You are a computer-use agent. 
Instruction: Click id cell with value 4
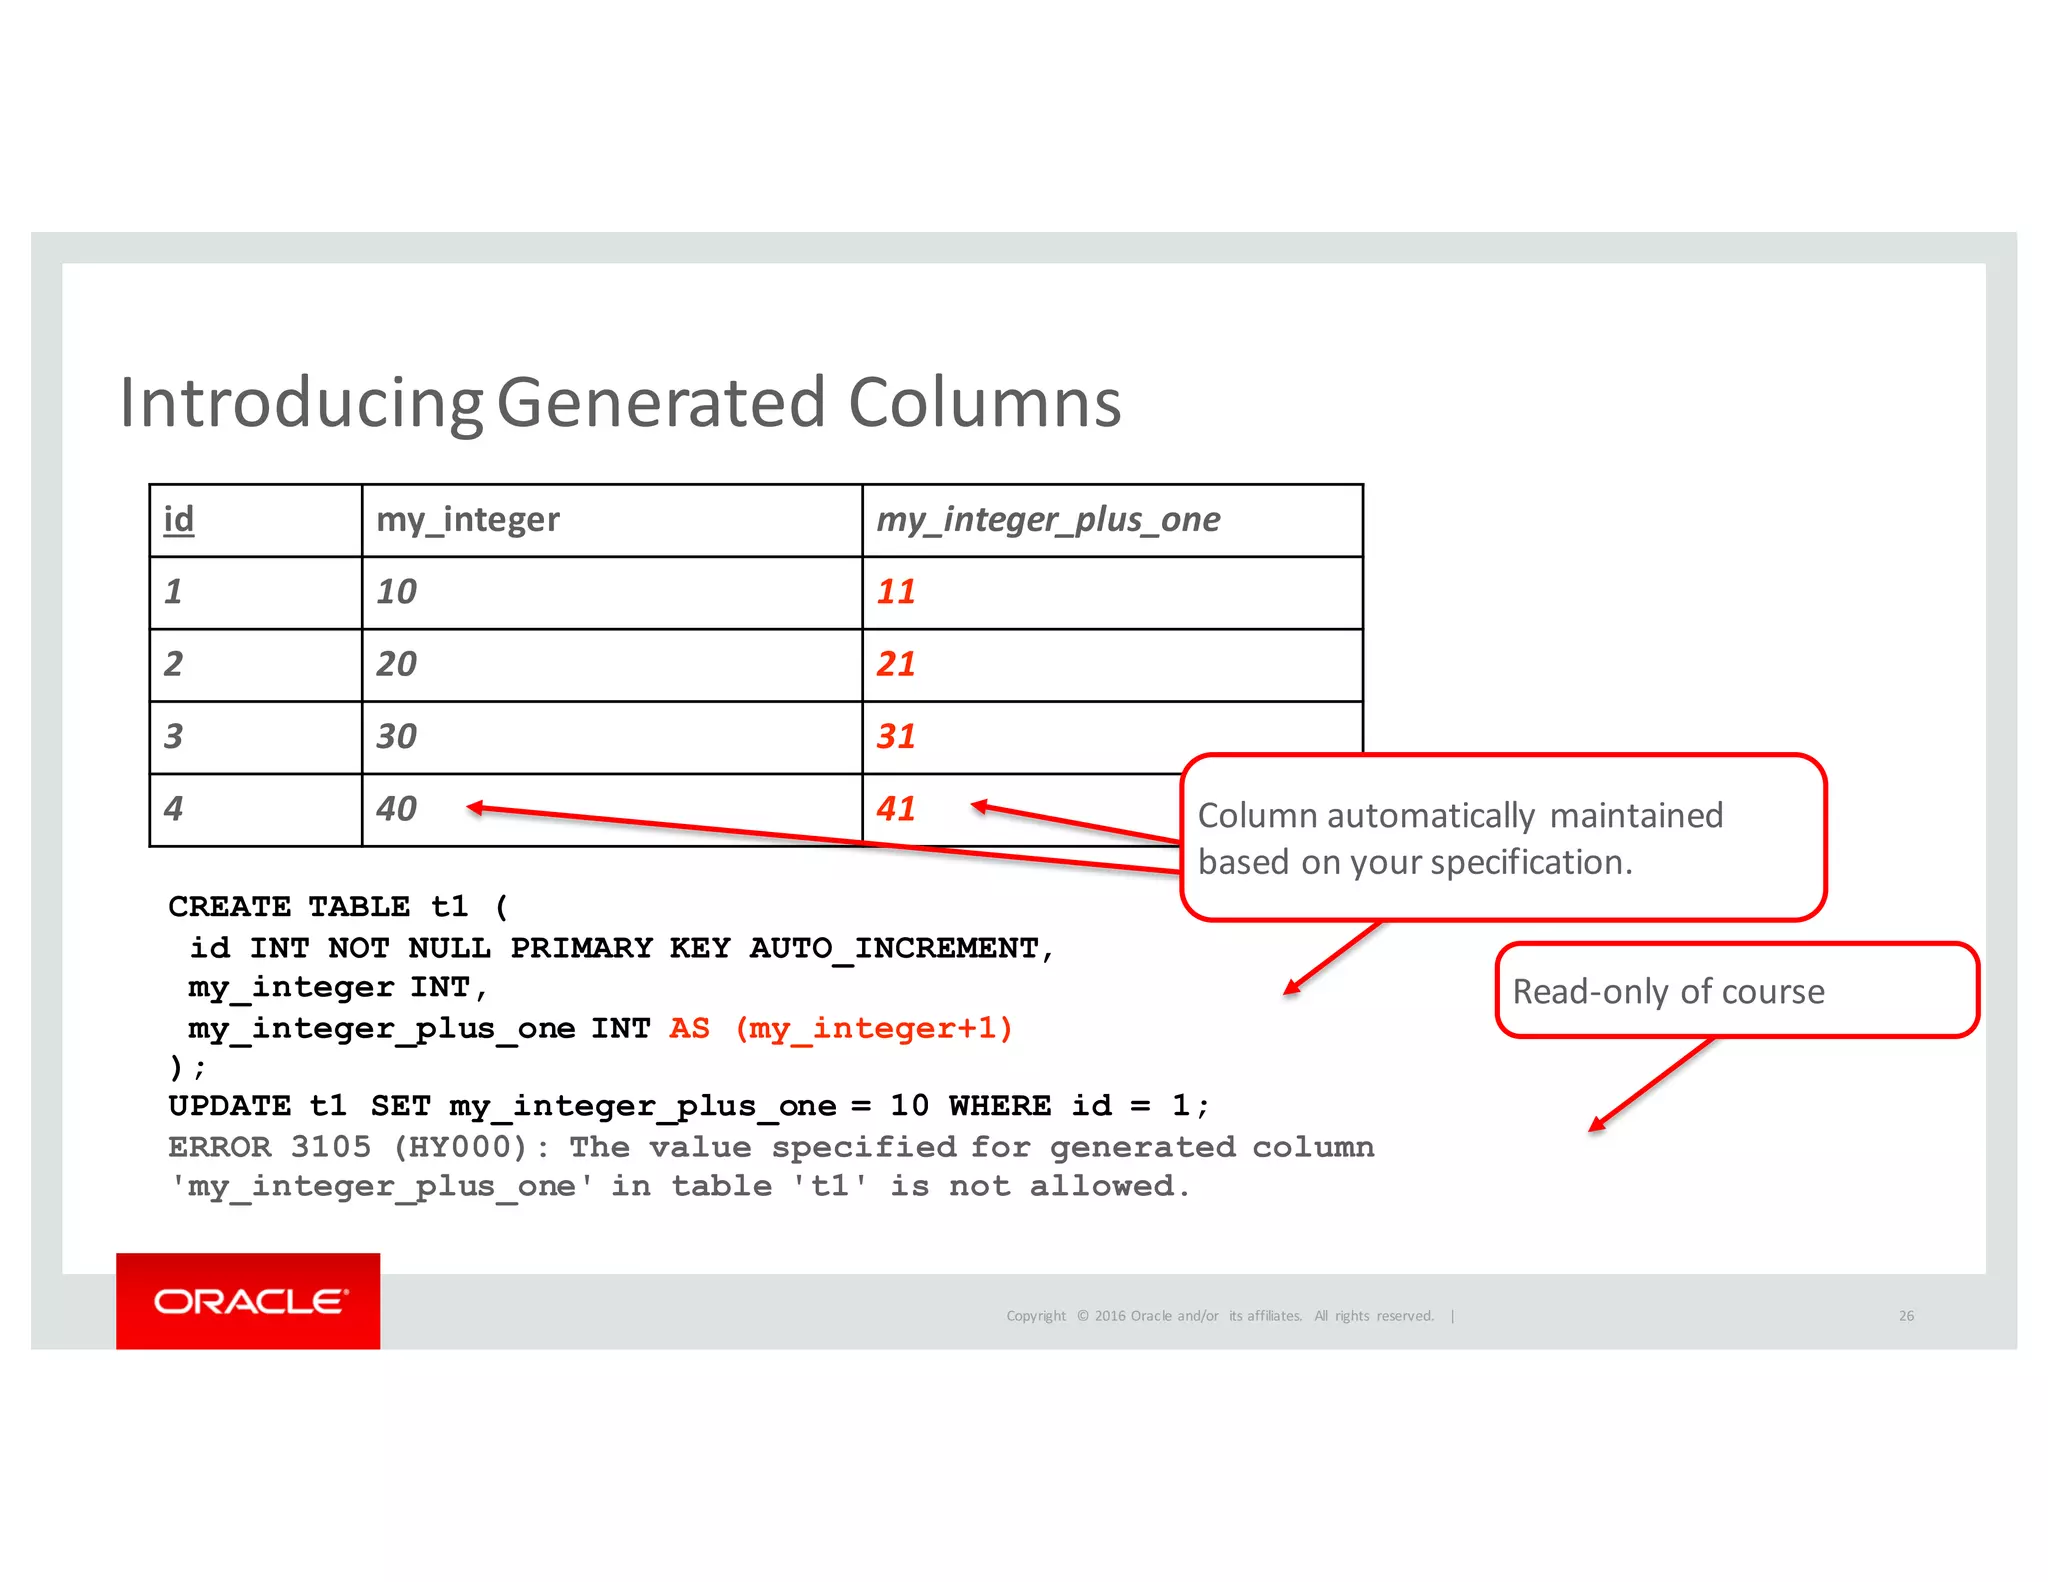click(255, 809)
